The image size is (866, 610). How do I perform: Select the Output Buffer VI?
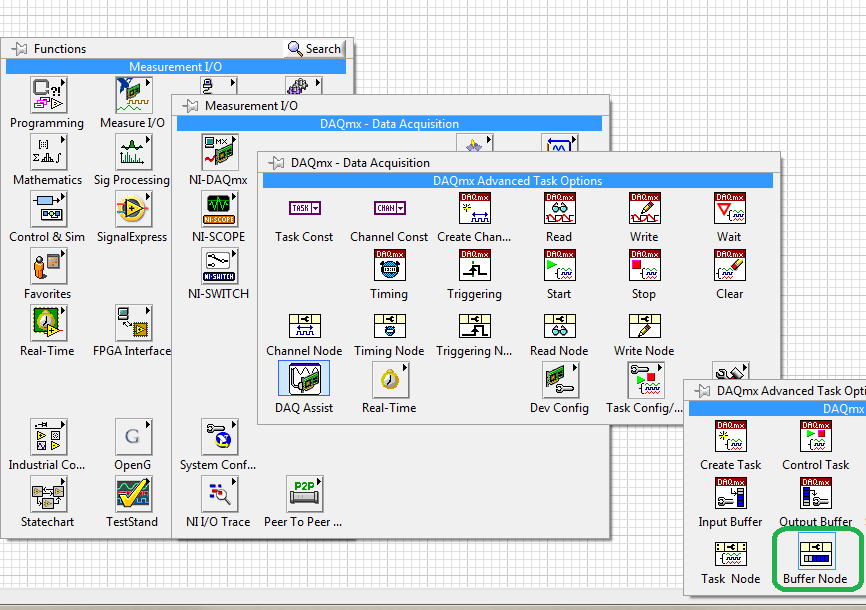click(x=816, y=493)
